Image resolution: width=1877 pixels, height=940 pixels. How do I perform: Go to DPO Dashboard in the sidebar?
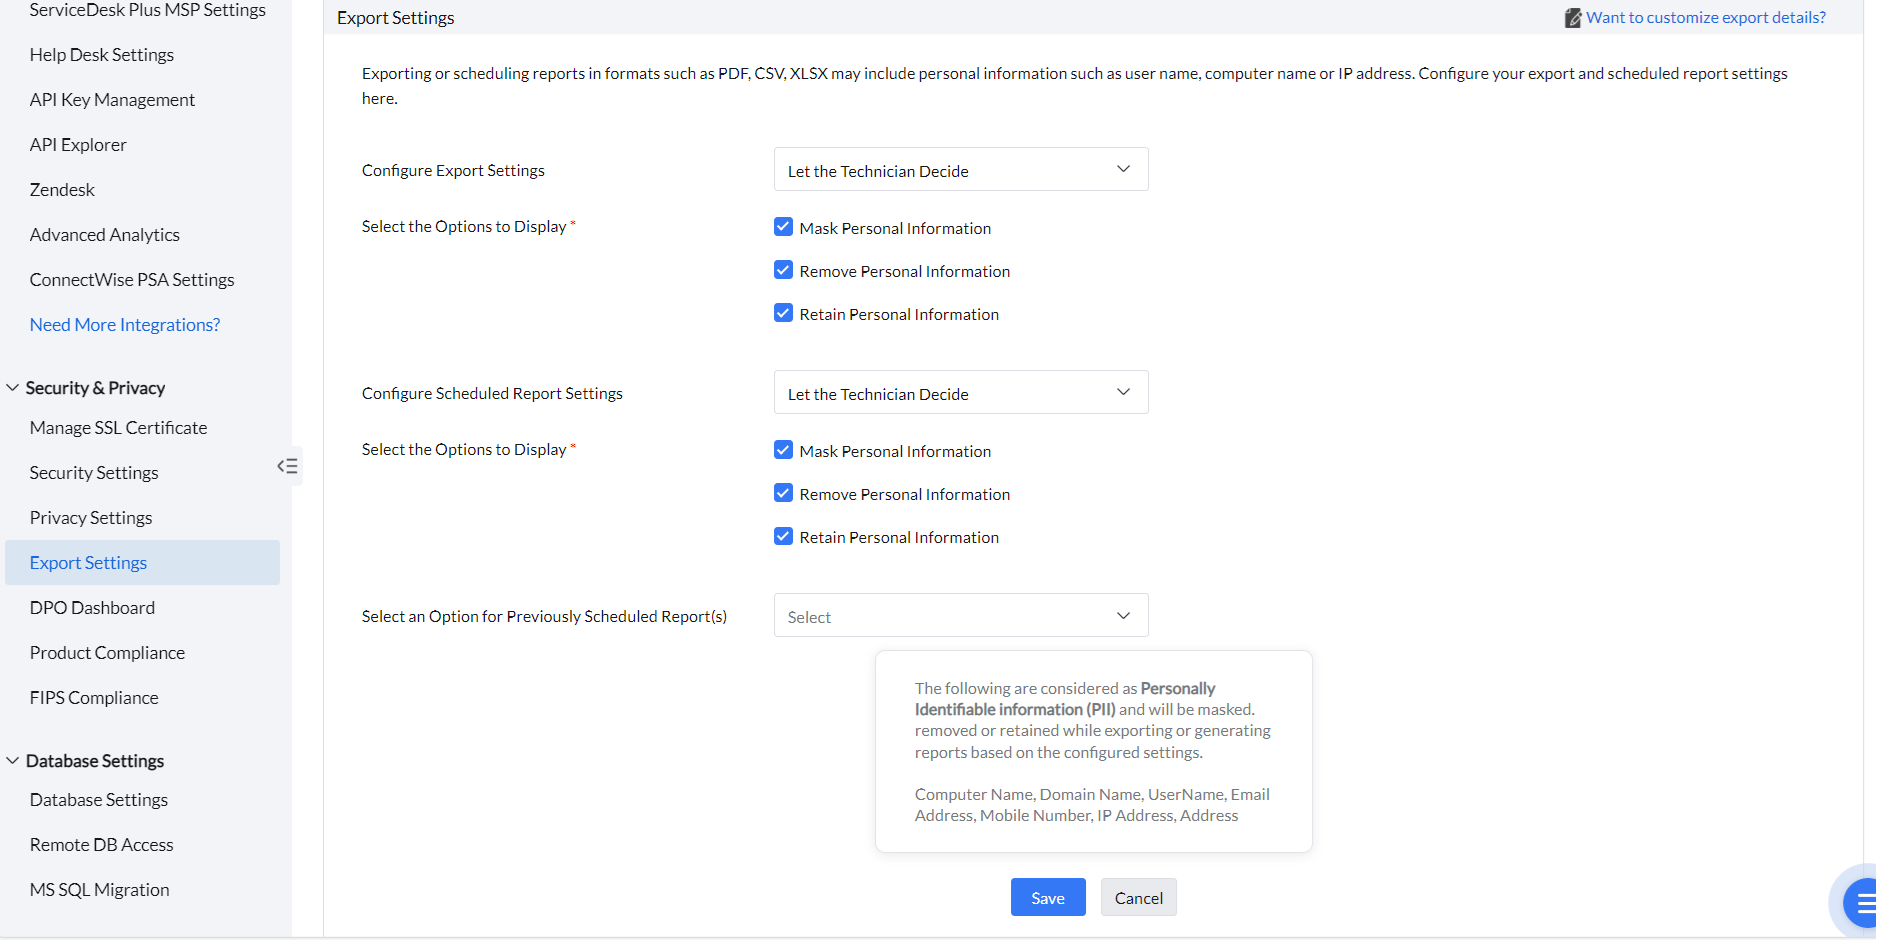tap(92, 608)
